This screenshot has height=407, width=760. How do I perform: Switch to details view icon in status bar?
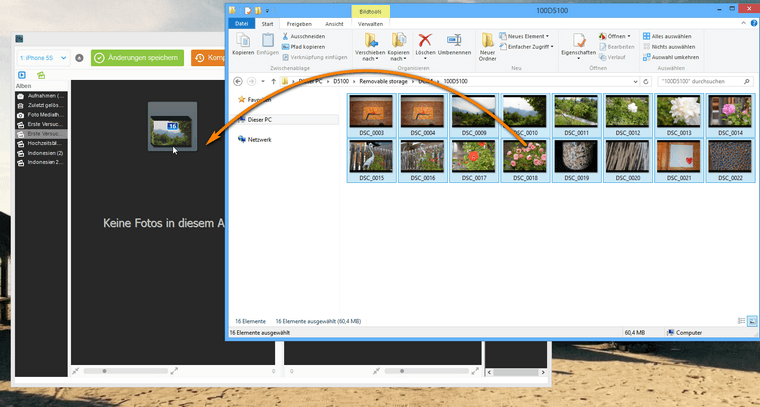pos(741,321)
